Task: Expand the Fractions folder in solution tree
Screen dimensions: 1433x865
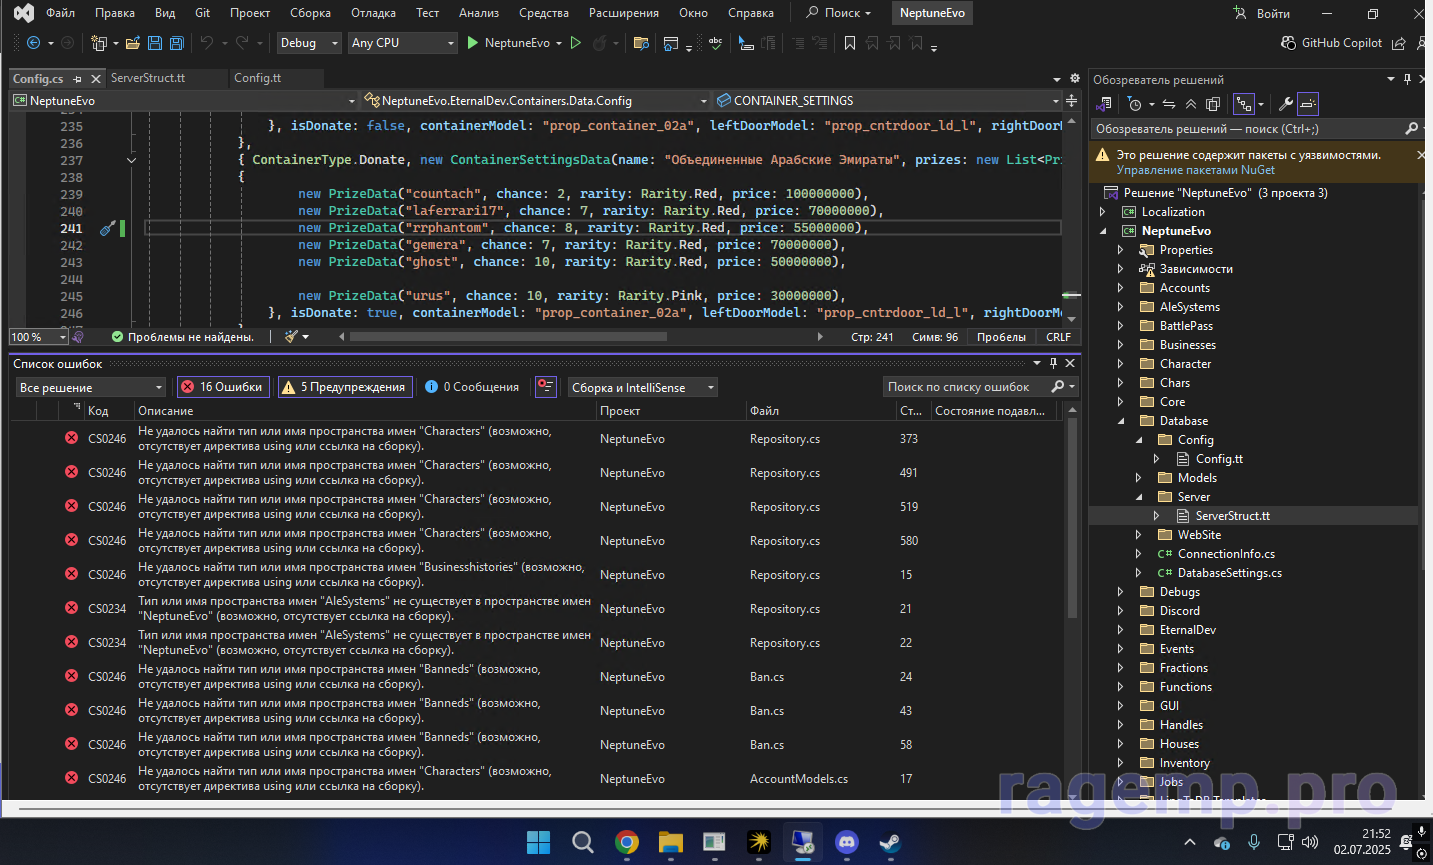Action: click(x=1120, y=668)
